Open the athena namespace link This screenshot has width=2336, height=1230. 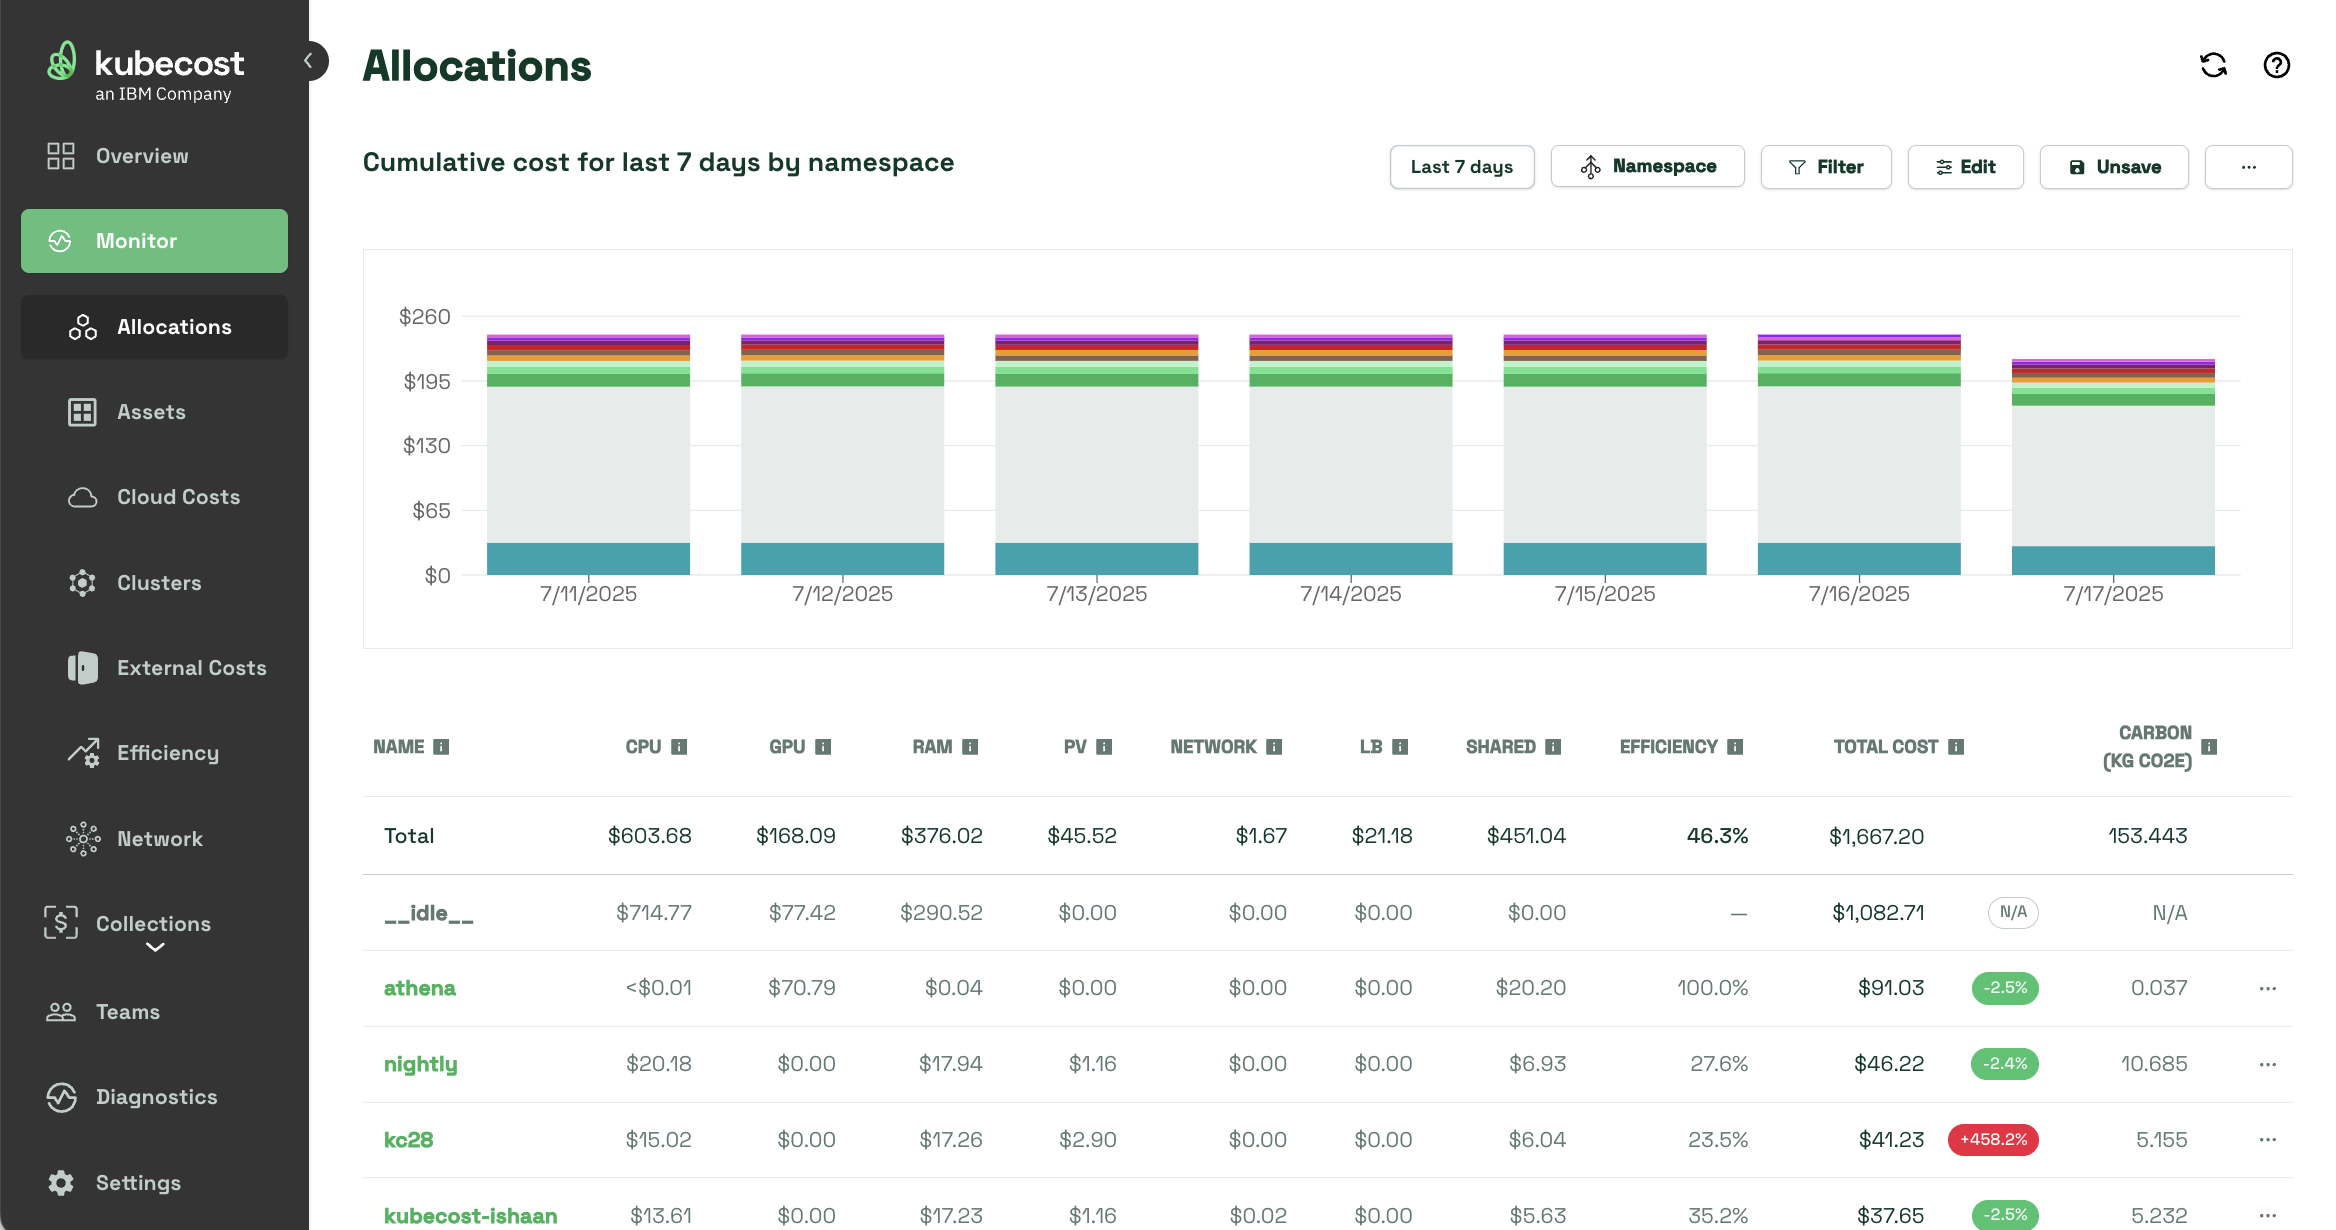pos(419,988)
